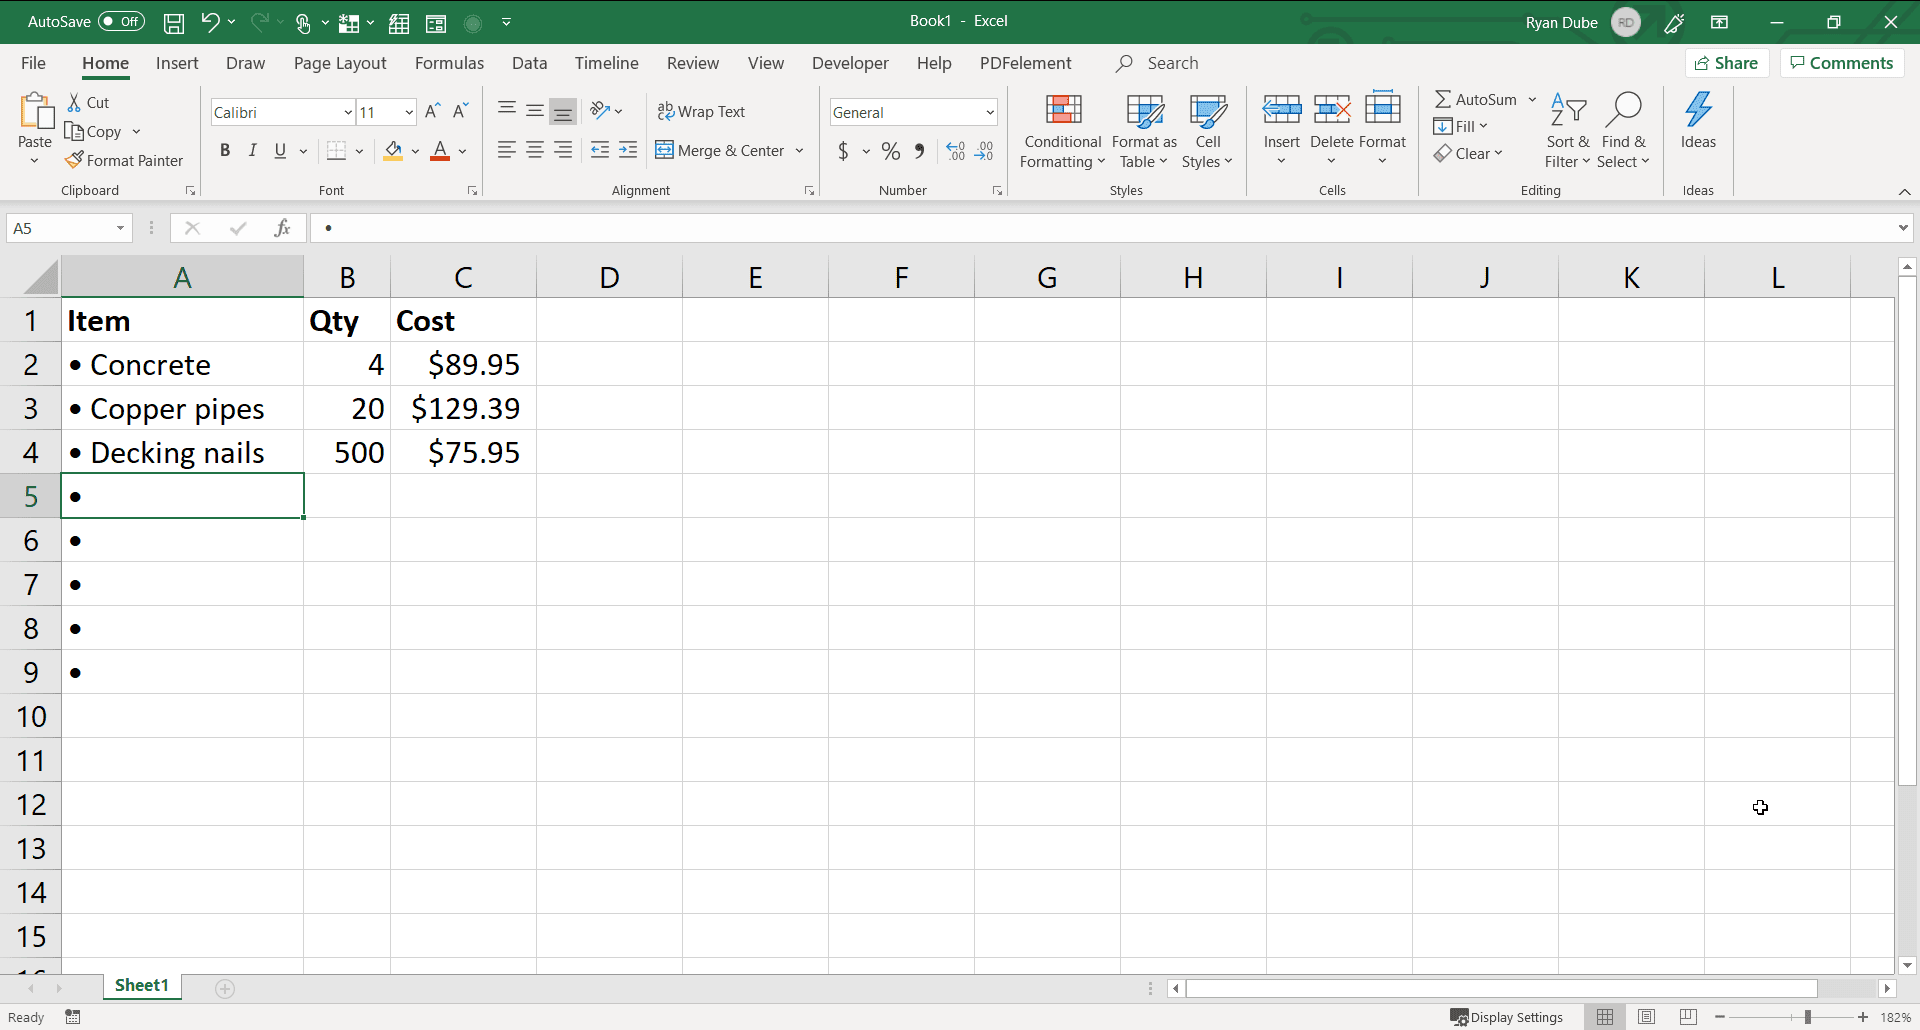
Task: Open Cell Styles gallery
Action: [x=1207, y=131]
